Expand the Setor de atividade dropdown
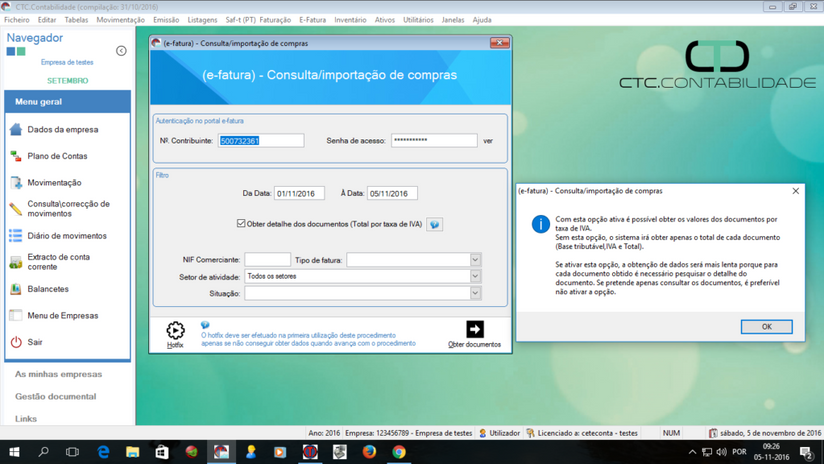Viewport: 824px width, 464px height. click(475, 276)
